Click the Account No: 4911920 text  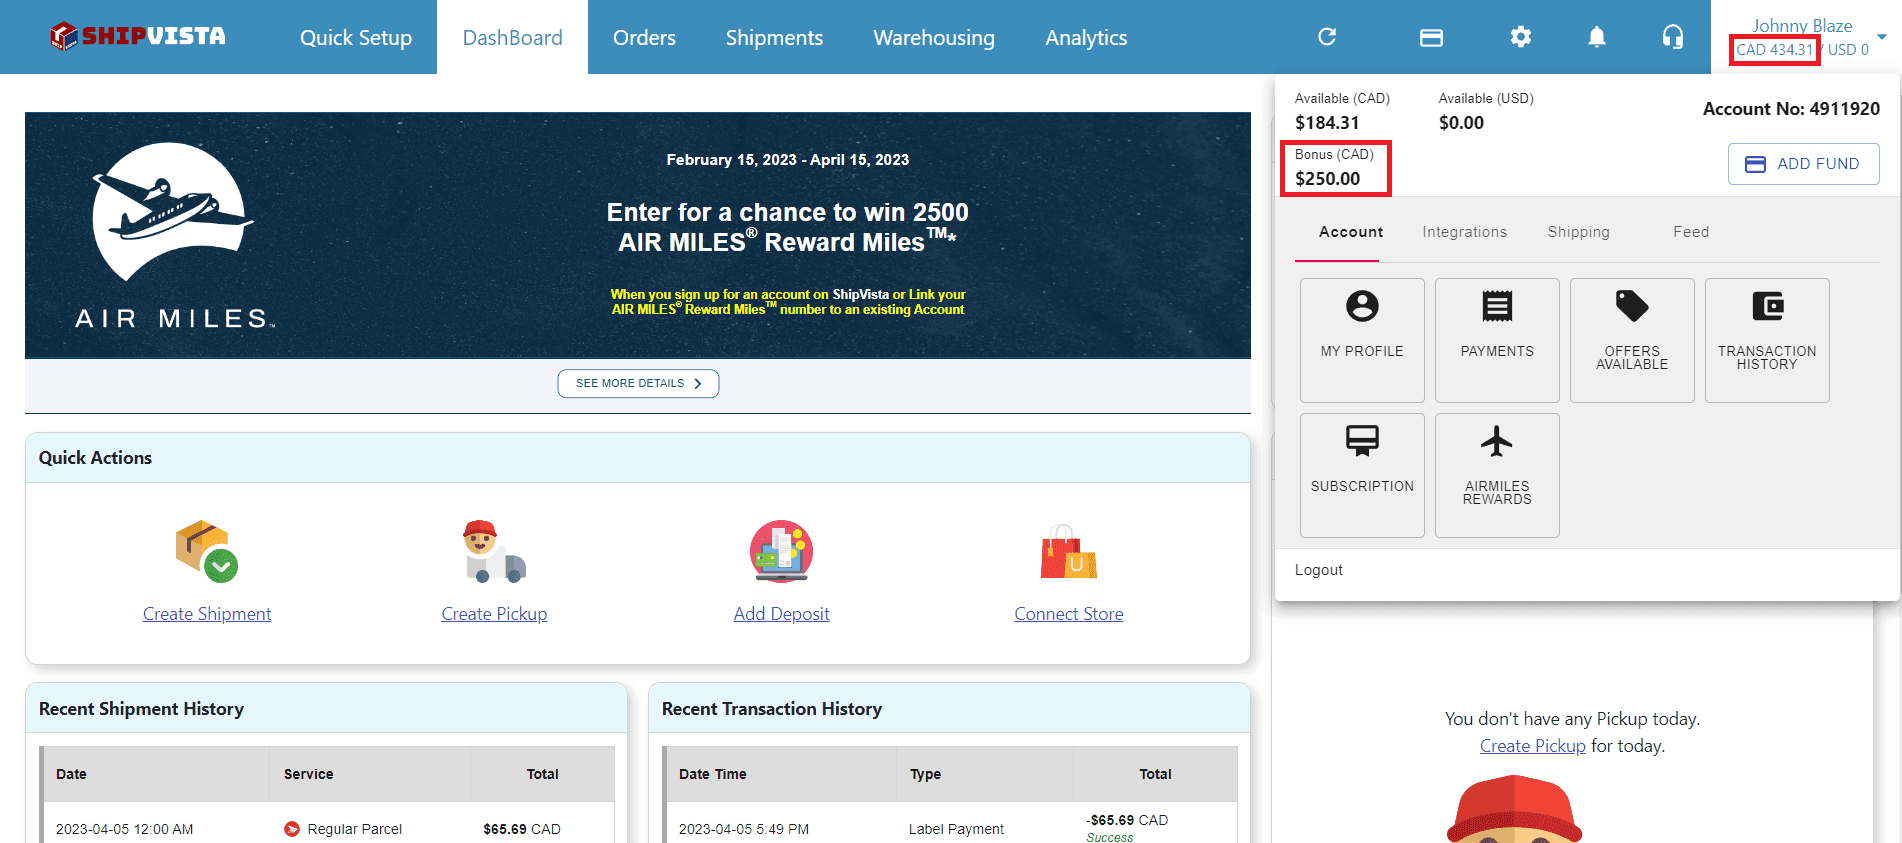(1791, 109)
